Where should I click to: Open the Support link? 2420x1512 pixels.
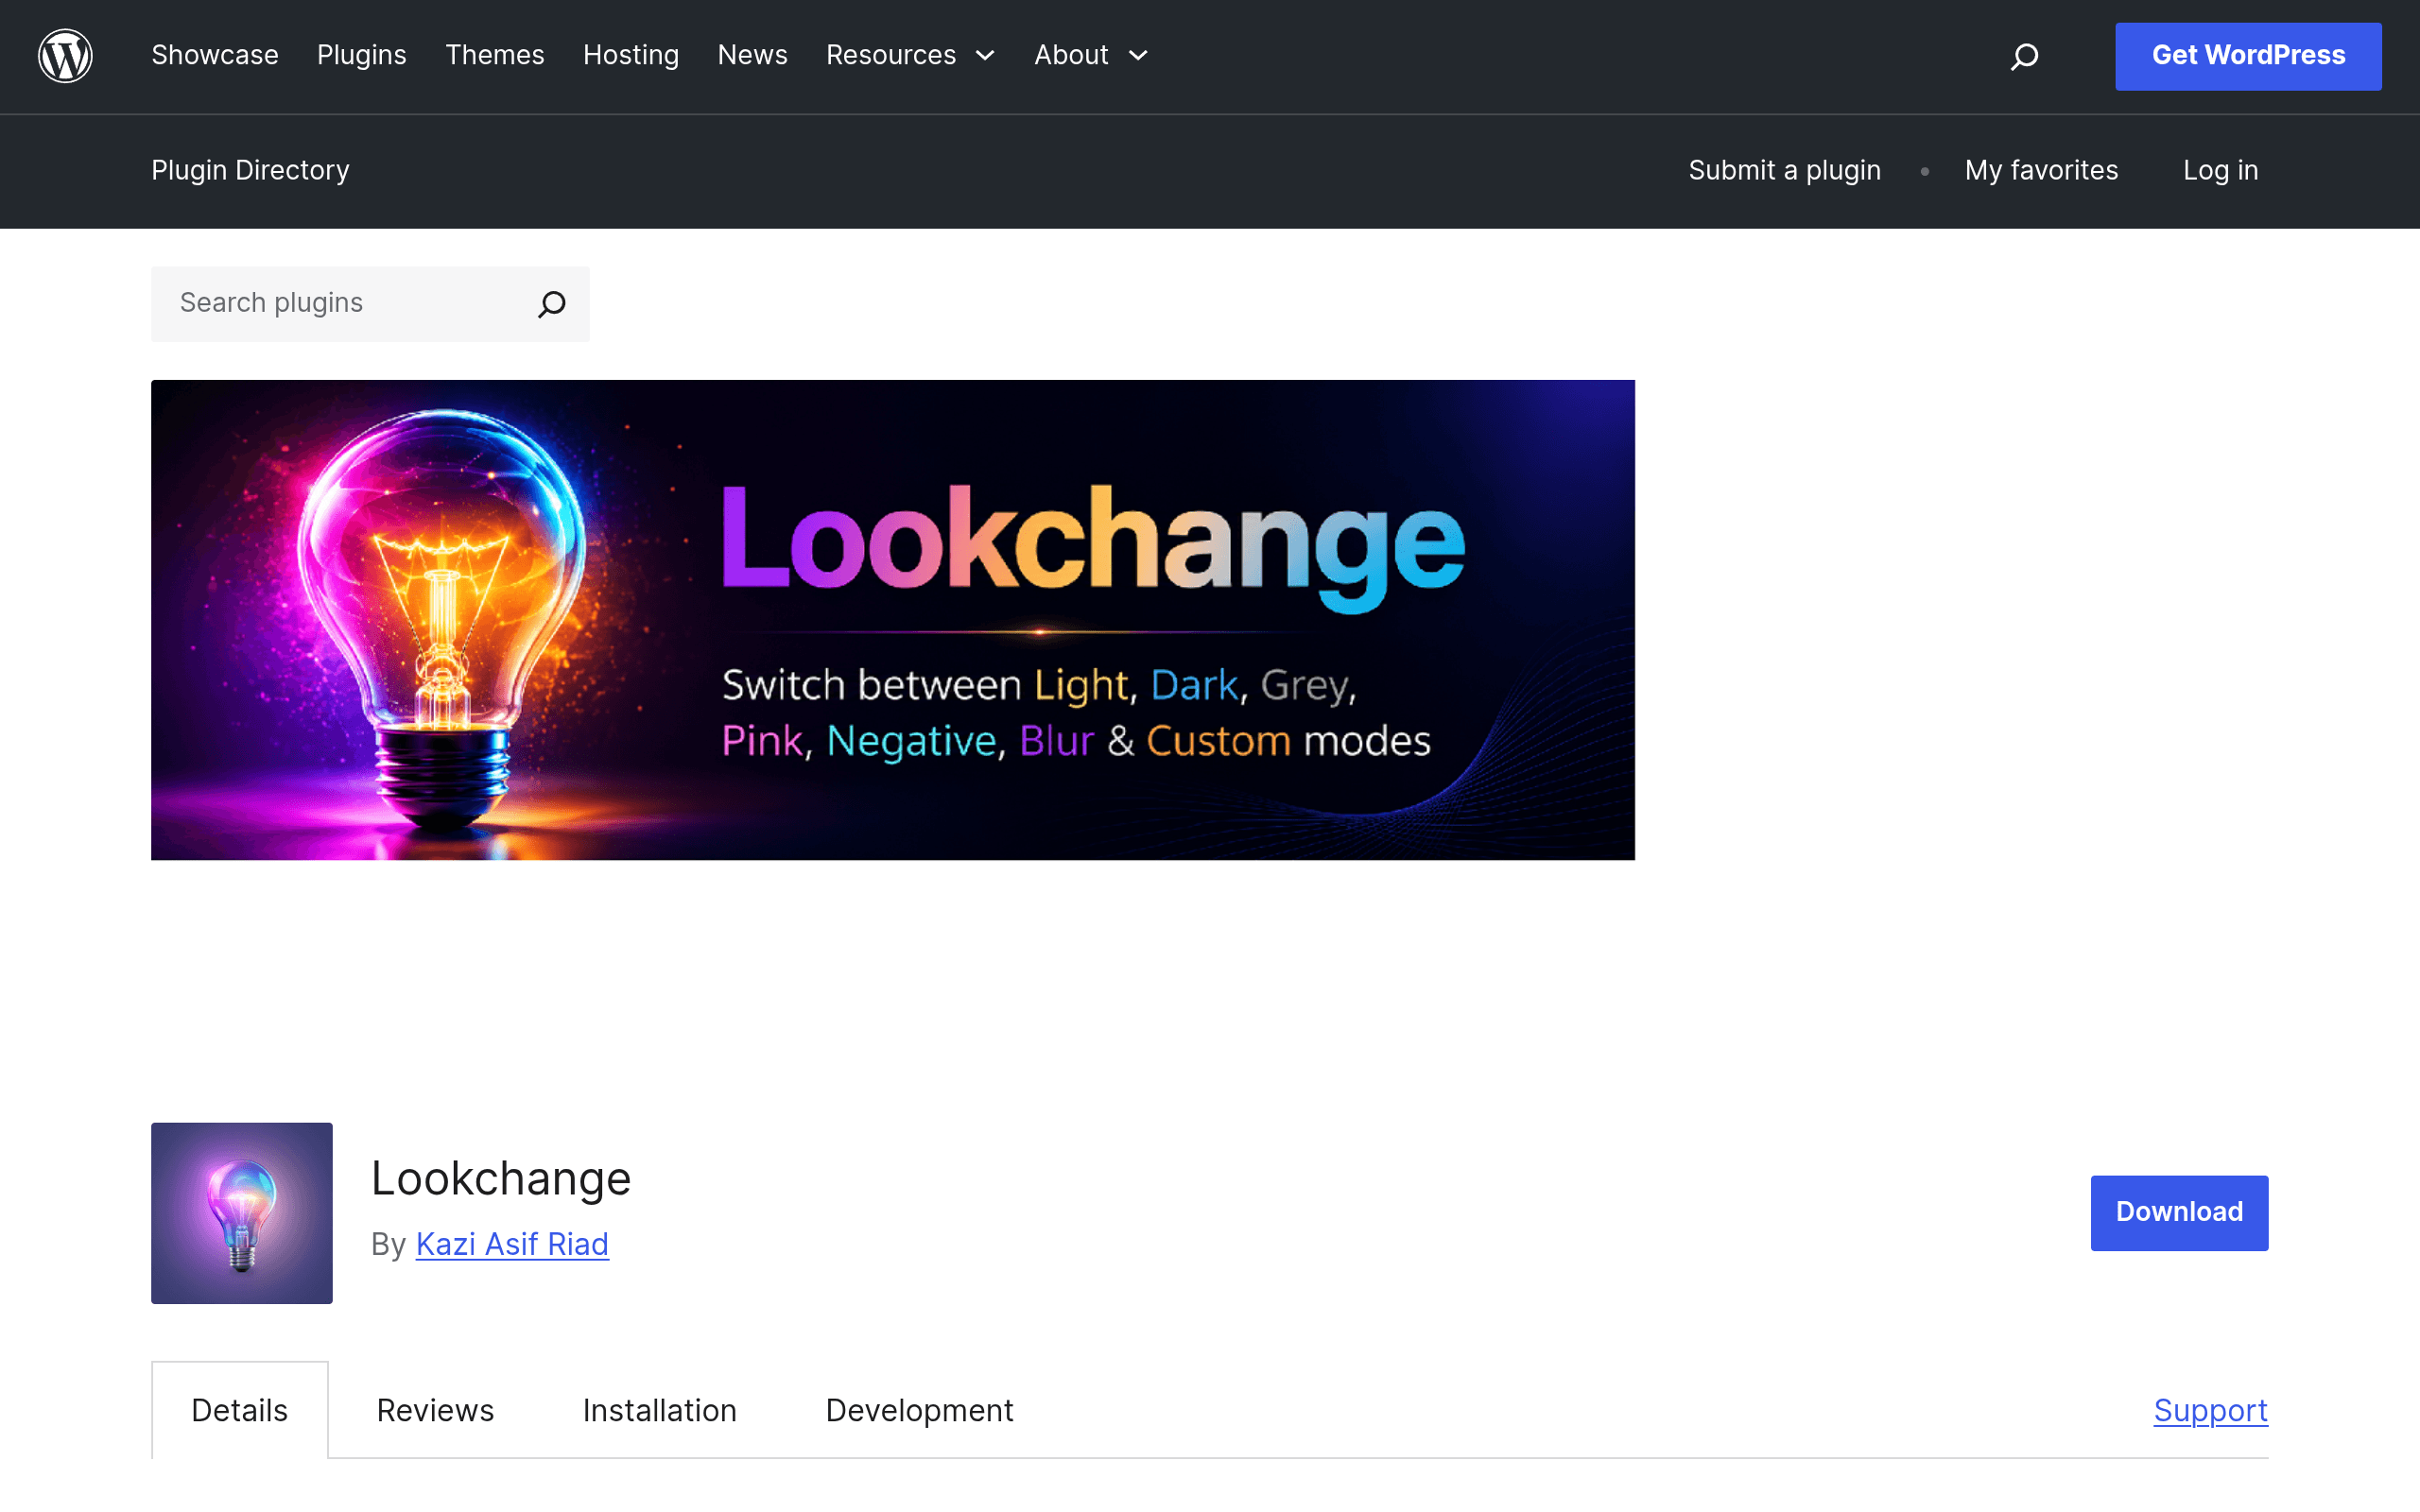click(x=2211, y=1410)
